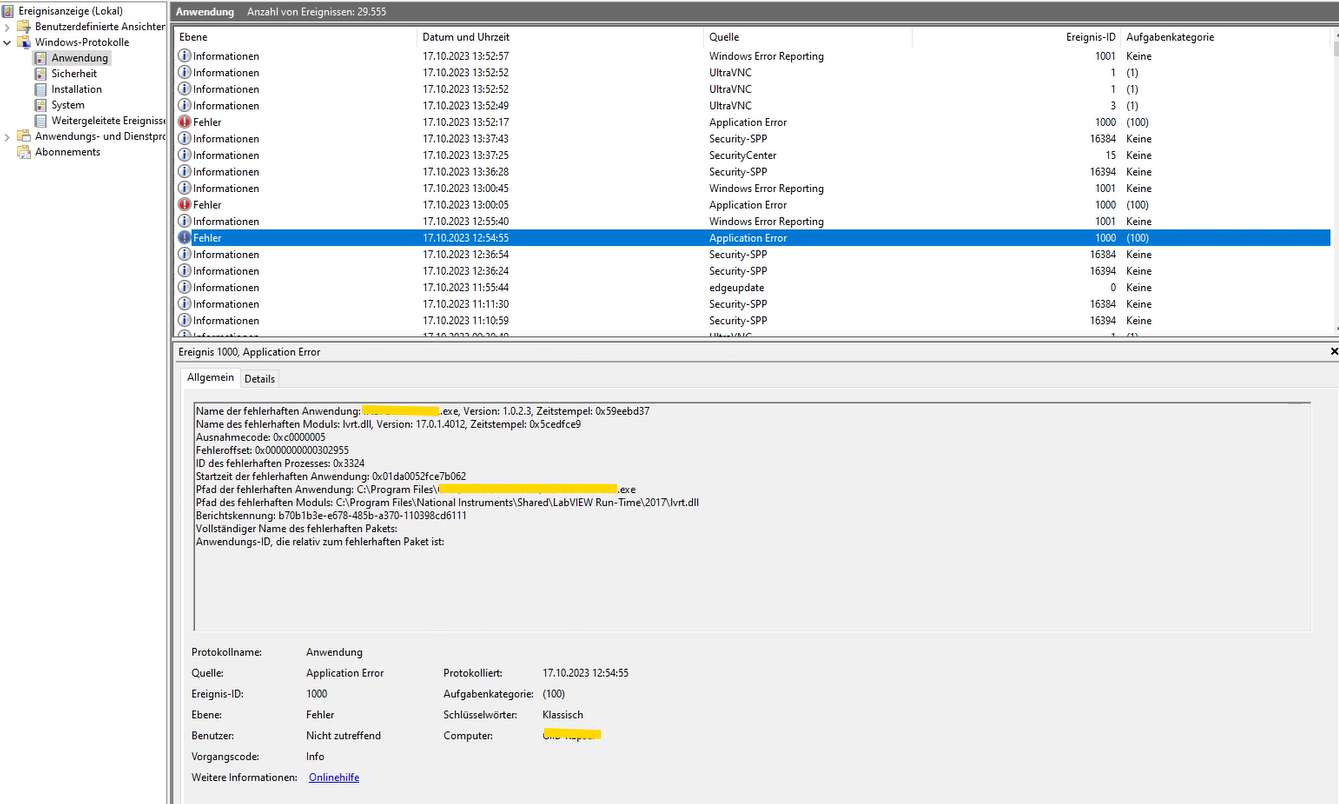Sort by the Ebene column header
The width and height of the screenshot is (1339, 804).
pos(297,37)
